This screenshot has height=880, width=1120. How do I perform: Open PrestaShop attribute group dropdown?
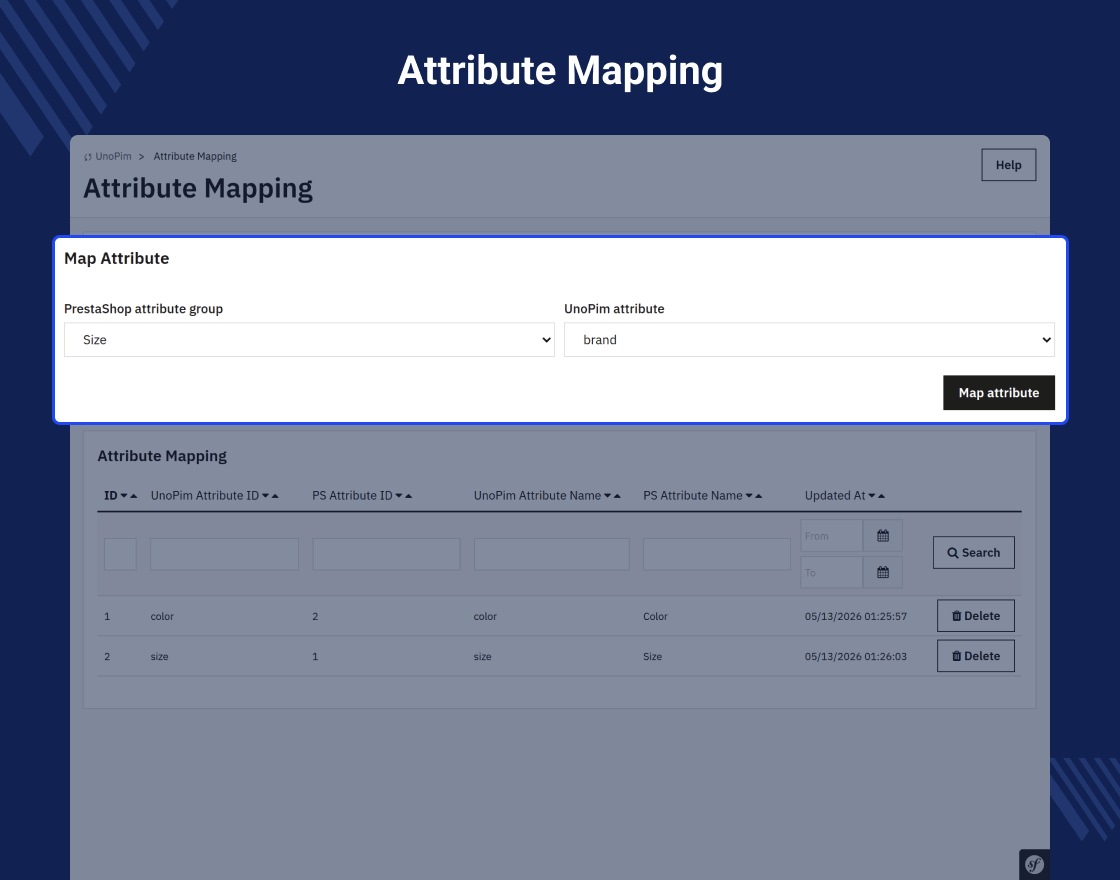[x=309, y=340]
